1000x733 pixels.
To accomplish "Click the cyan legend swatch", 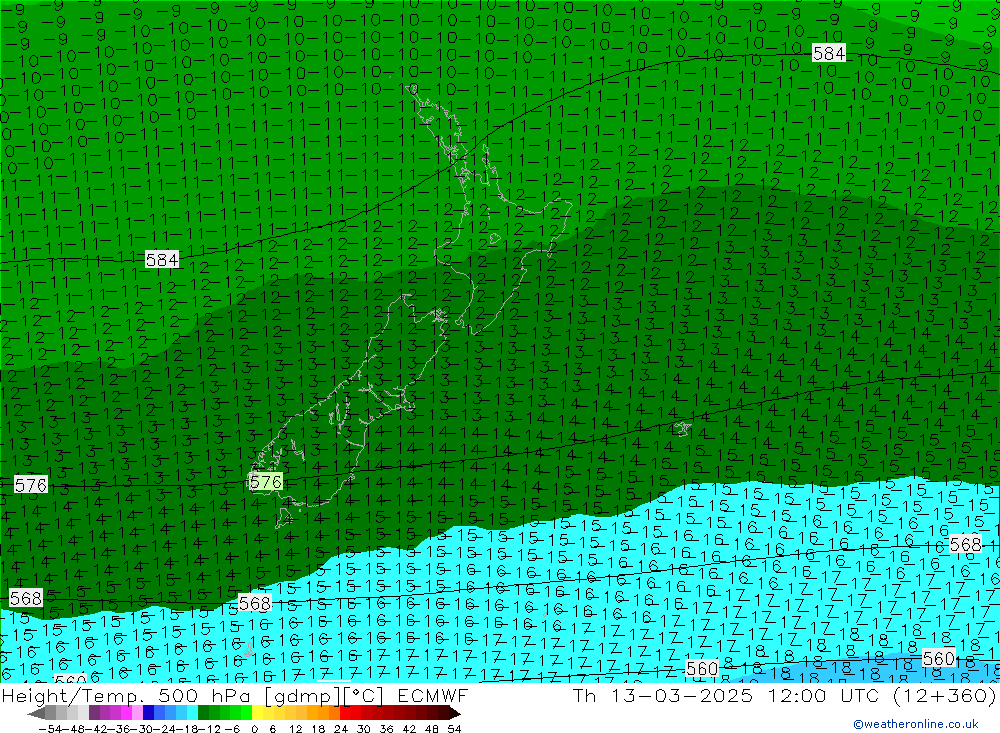I will tap(192, 713).
